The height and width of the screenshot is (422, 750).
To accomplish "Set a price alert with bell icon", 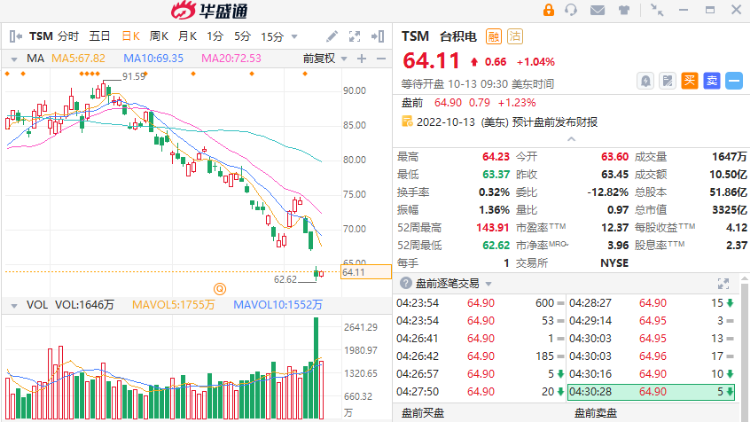I will tap(645, 81).
